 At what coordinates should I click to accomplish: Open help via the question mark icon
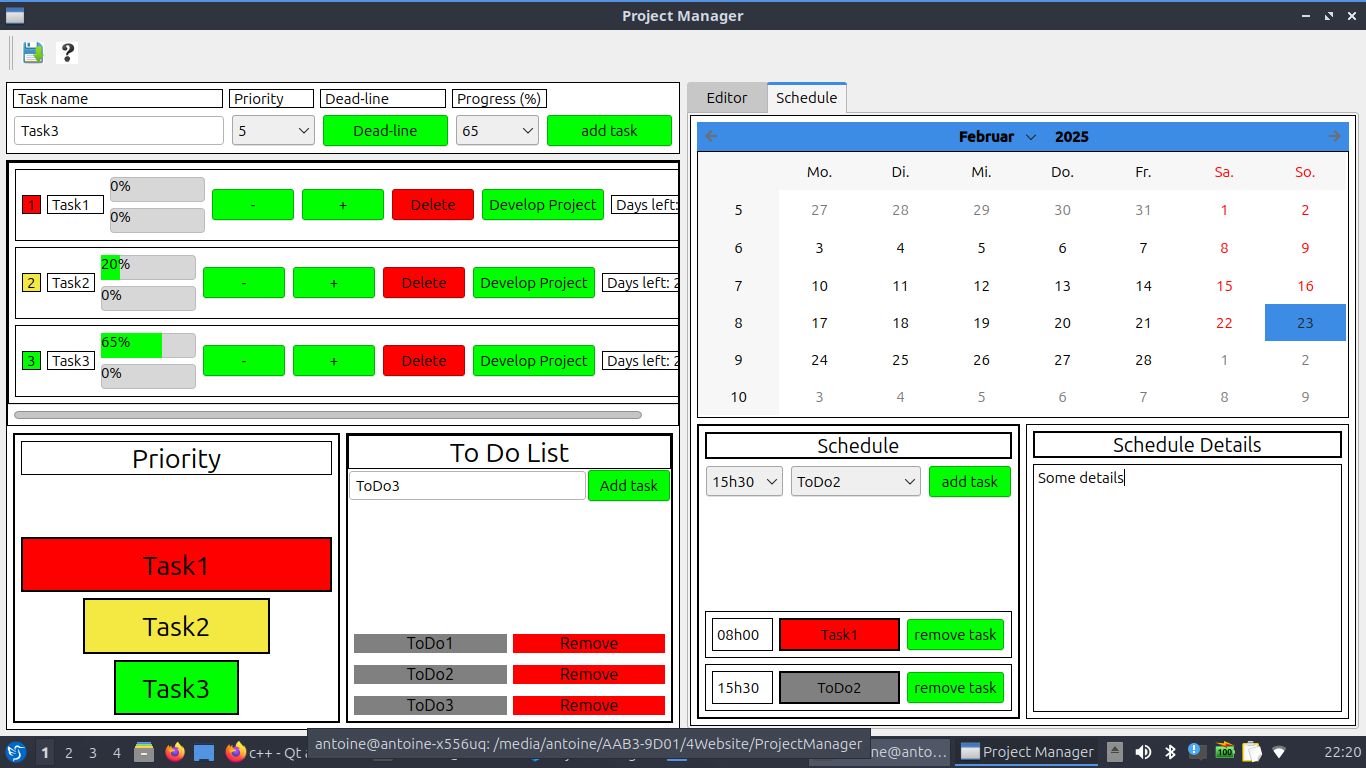(68, 53)
